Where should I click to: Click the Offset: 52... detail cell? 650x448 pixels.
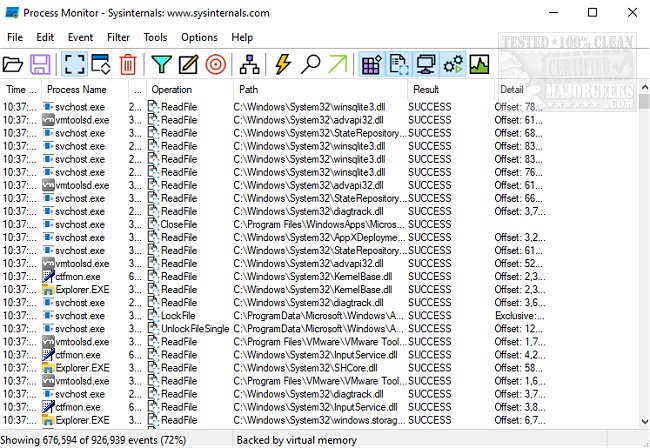click(519, 264)
